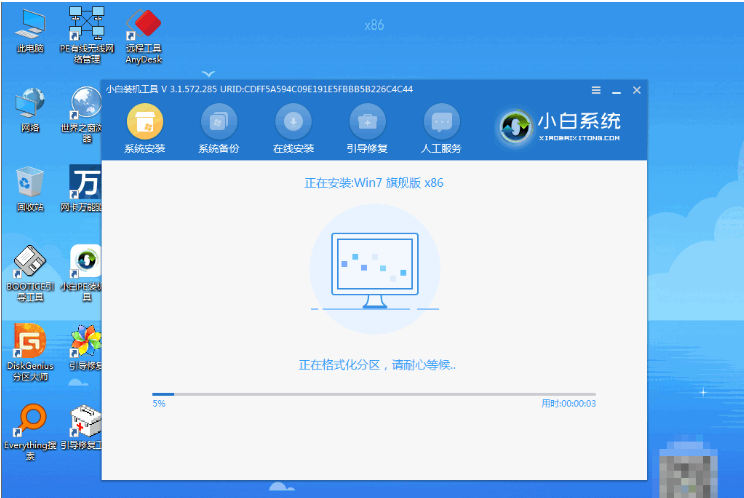This screenshot has width=744, height=498.
Task: Switch to the 系统备份 (System Backup) tab
Action: point(219,129)
